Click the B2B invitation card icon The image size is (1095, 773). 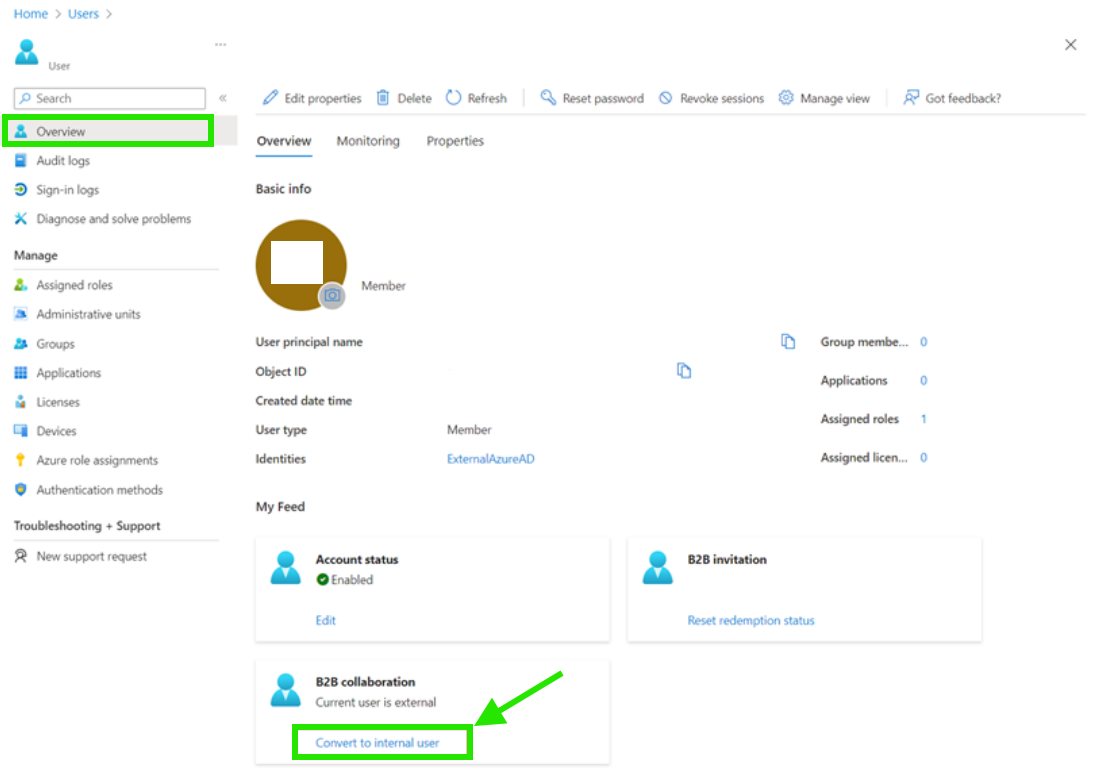coord(658,568)
